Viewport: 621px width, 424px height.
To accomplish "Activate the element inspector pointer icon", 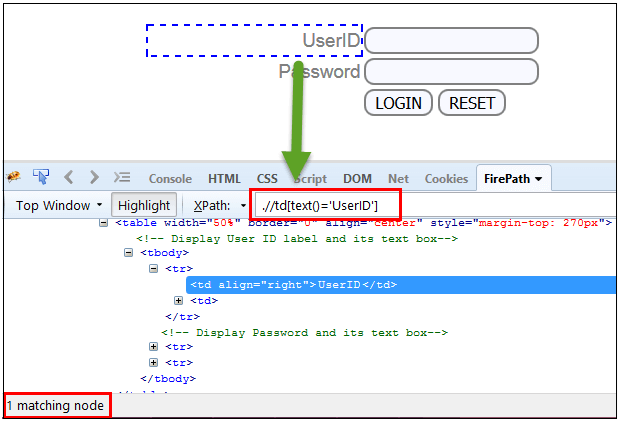I will [x=41, y=178].
